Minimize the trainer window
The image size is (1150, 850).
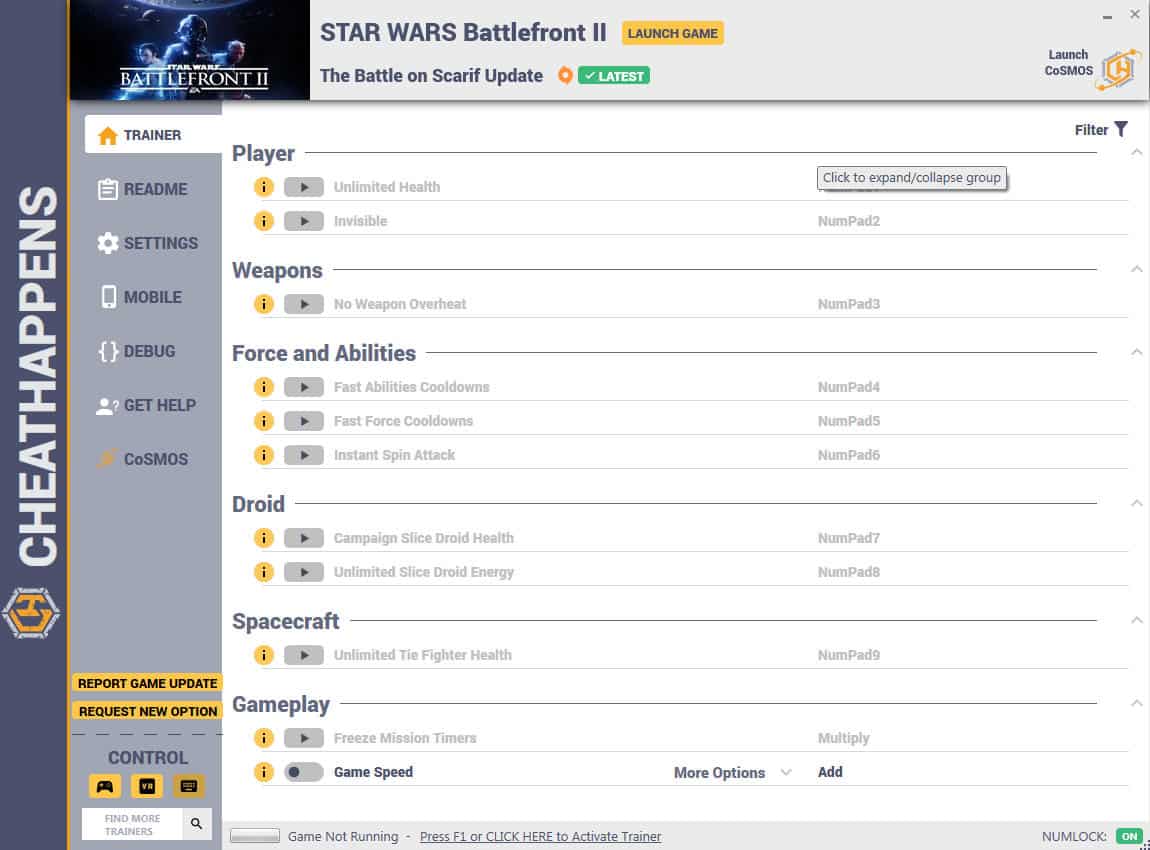[x=1107, y=16]
